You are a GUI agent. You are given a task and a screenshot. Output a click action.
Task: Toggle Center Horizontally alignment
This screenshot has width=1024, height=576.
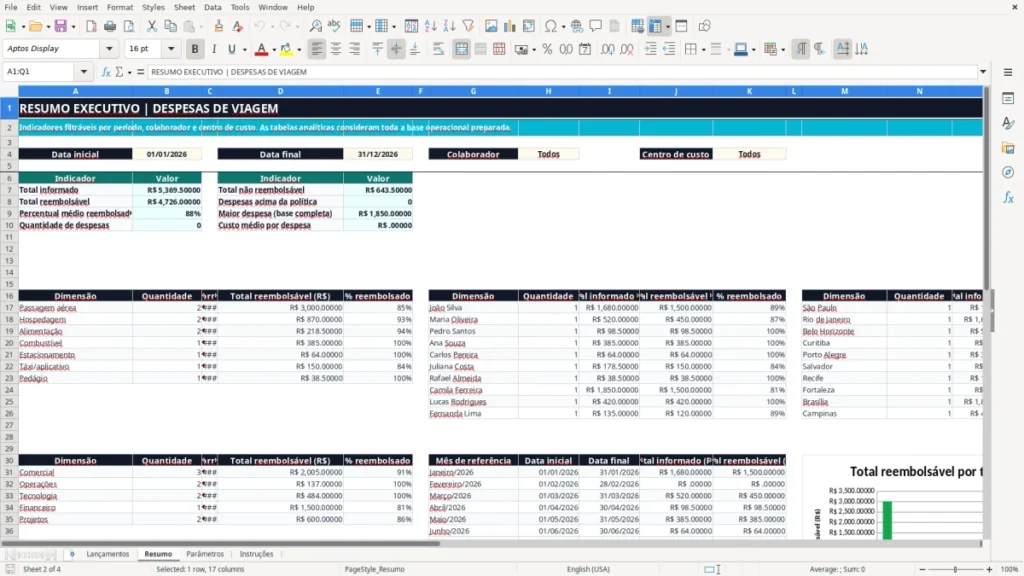coord(336,49)
